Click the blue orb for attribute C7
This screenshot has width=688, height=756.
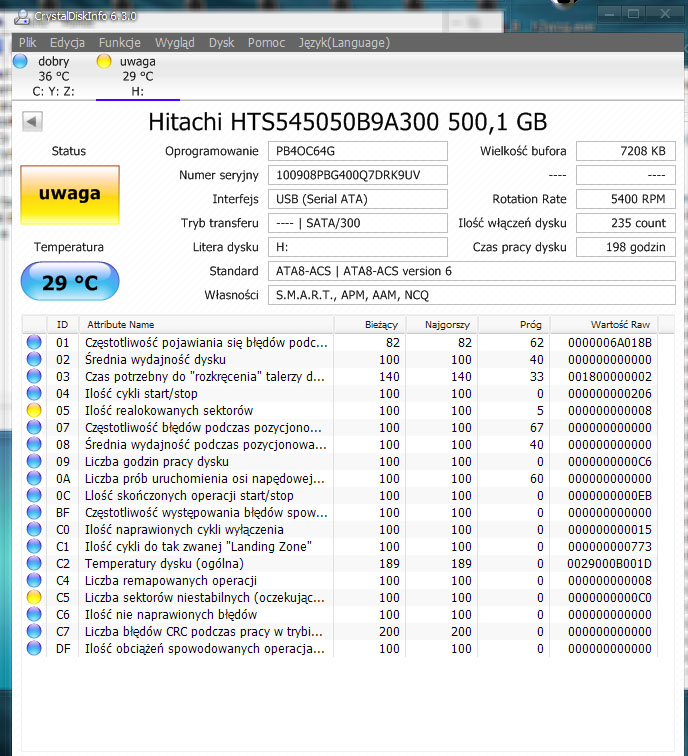[x=34, y=631]
